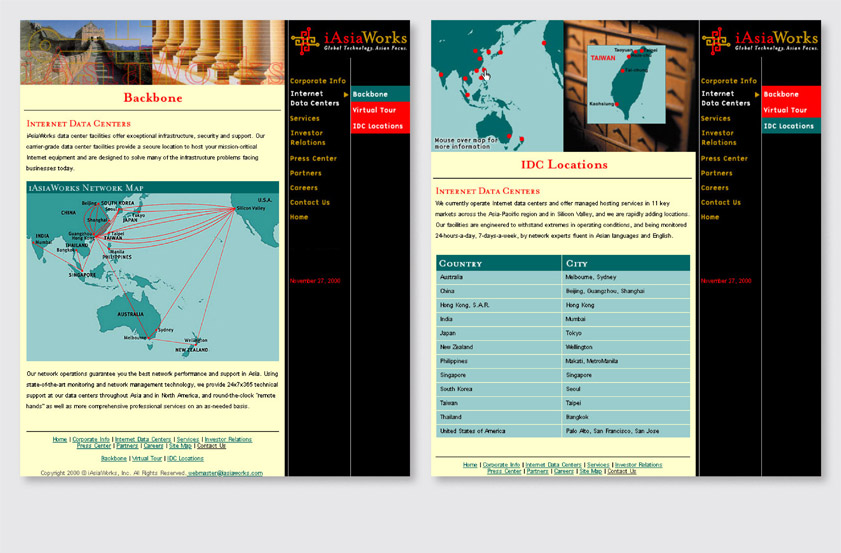Follow Services footer link on Backbone page
The image size is (841, 553).
188,439
